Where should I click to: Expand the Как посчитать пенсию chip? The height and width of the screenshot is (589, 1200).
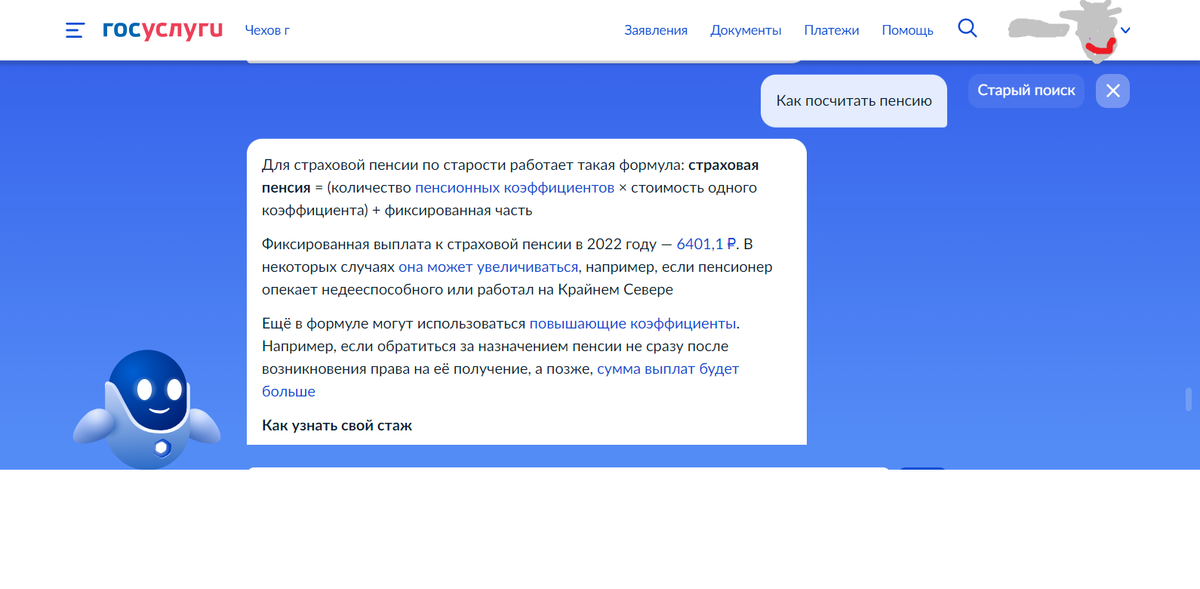point(853,100)
